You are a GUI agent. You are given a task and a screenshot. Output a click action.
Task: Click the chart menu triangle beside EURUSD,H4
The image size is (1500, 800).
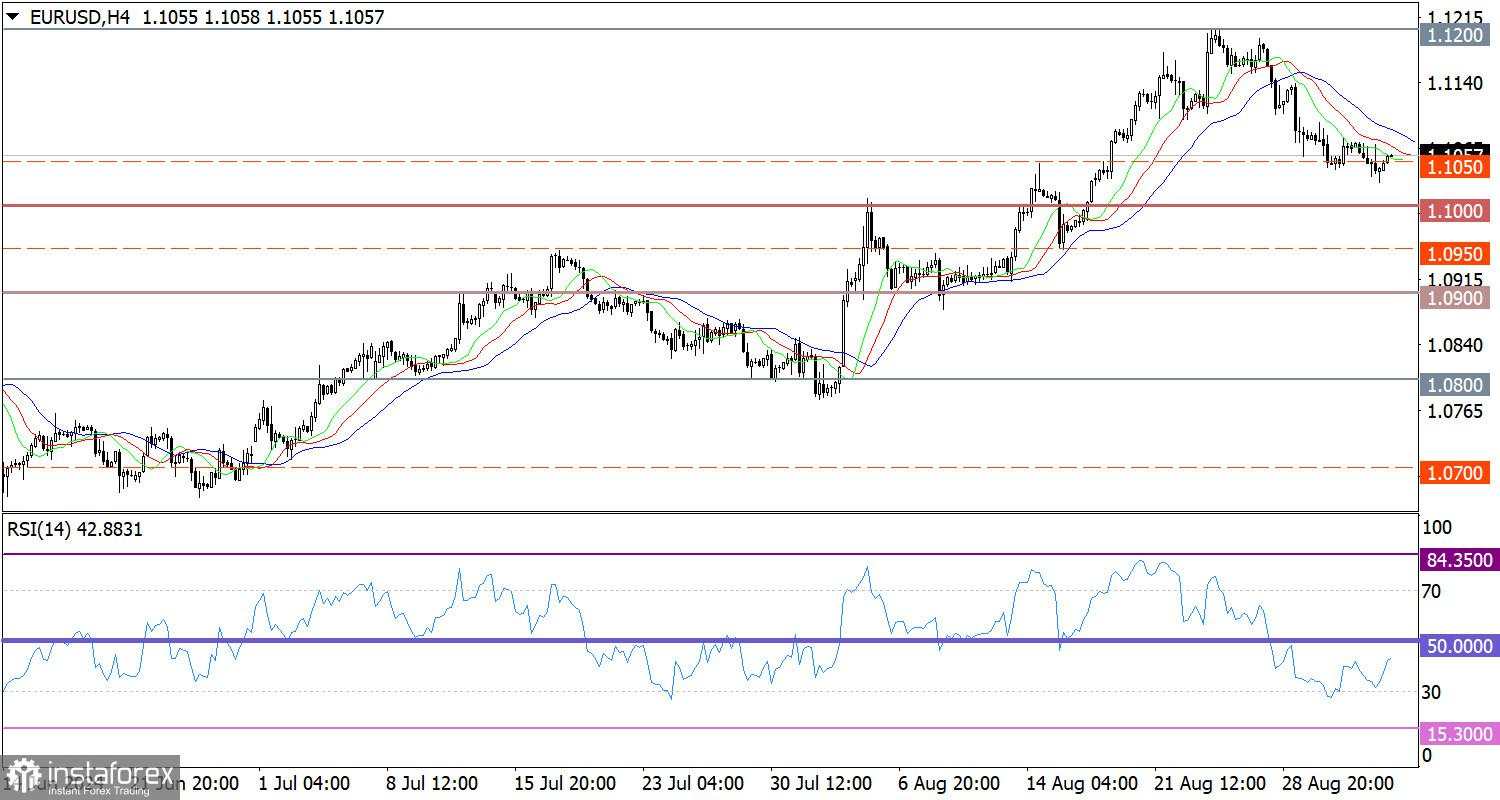(12, 17)
